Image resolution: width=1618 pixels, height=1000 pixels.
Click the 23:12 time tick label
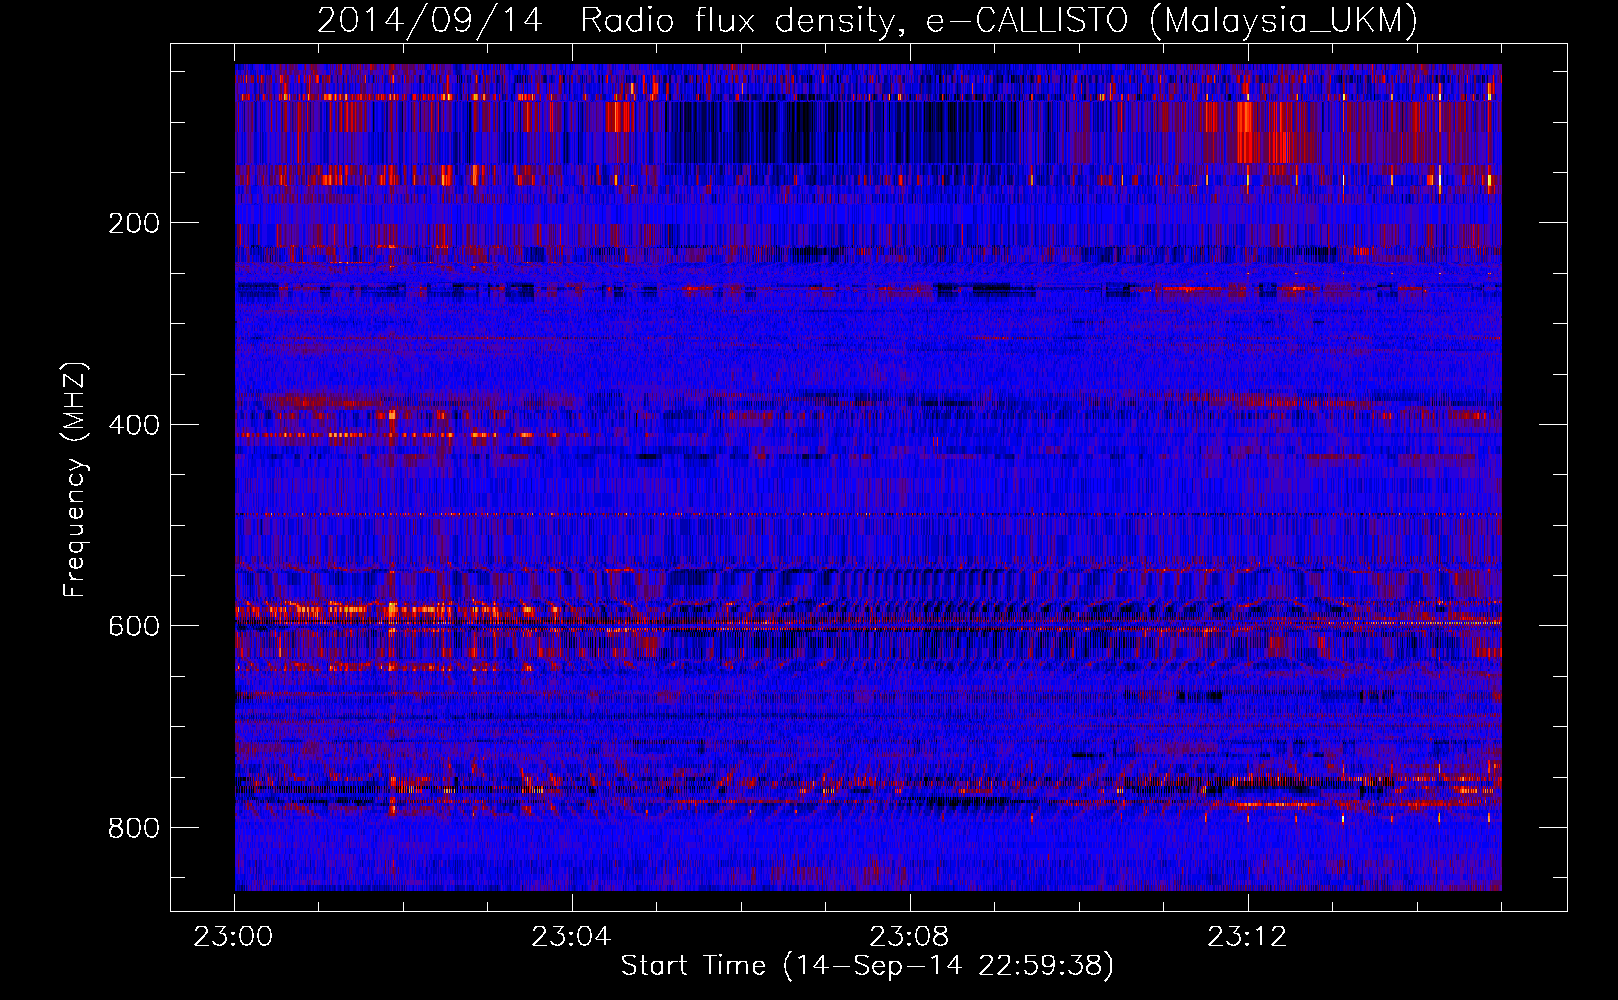1247,937
